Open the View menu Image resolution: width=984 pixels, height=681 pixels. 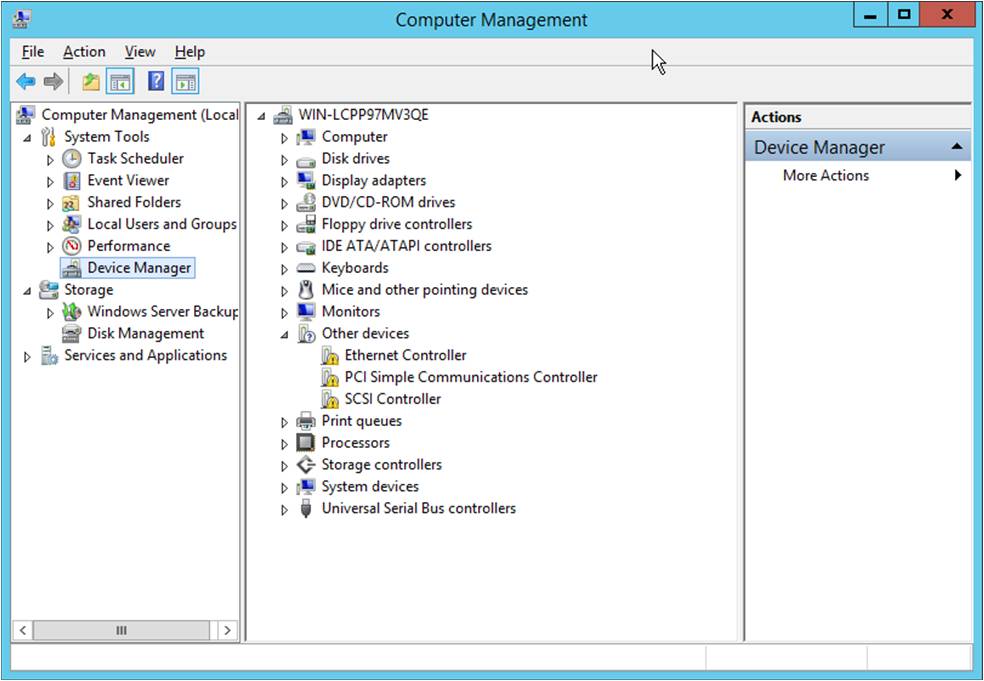click(140, 52)
